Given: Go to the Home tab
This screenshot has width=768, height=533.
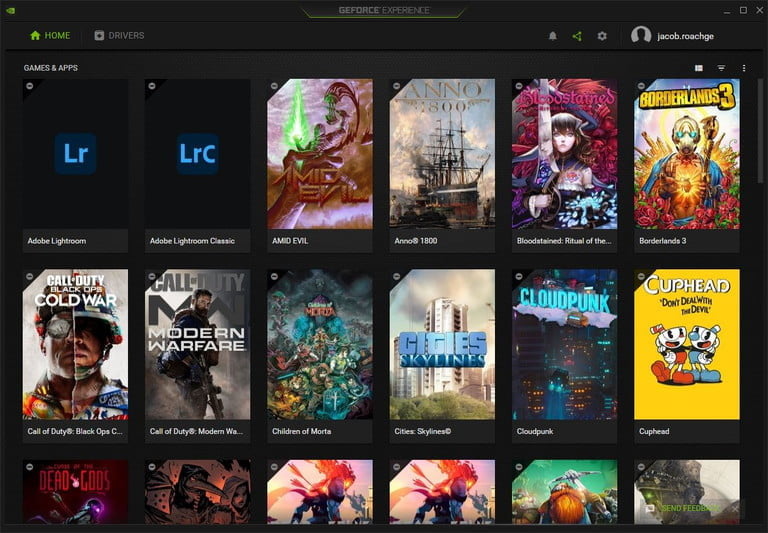Looking at the screenshot, I should (x=50, y=36).
